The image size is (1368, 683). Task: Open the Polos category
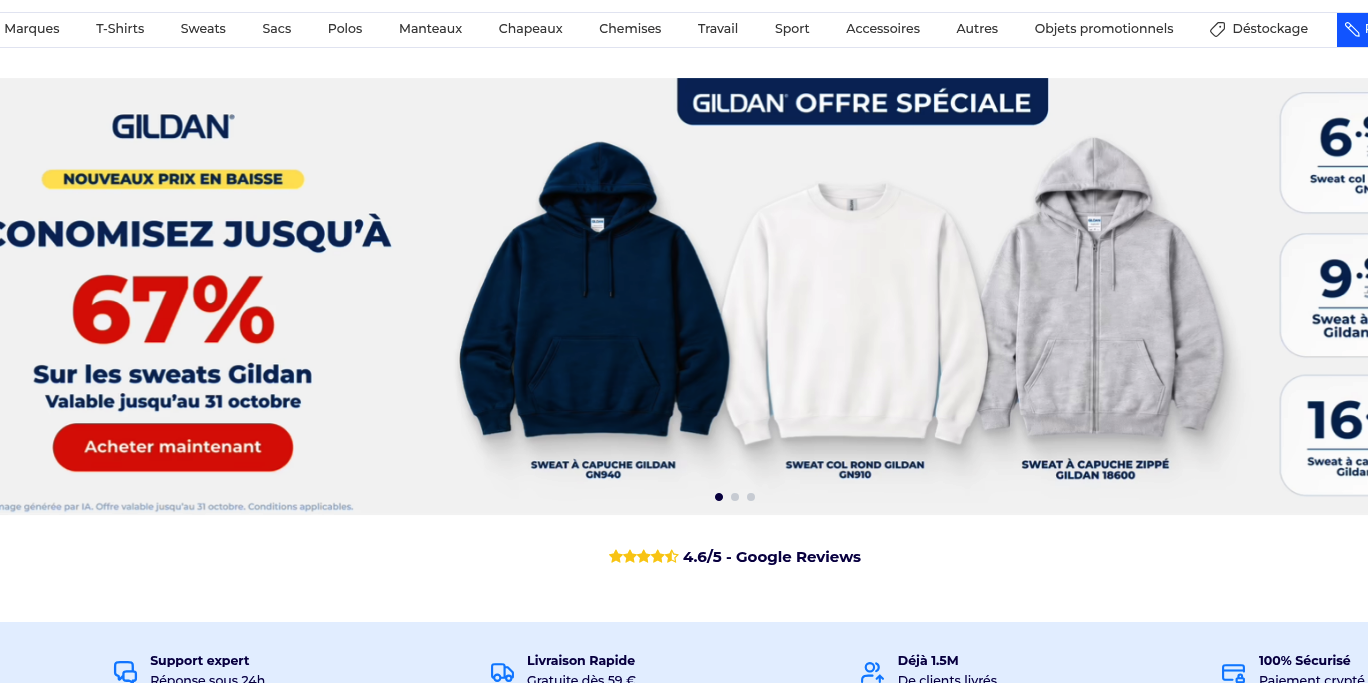tap(345, 29)
